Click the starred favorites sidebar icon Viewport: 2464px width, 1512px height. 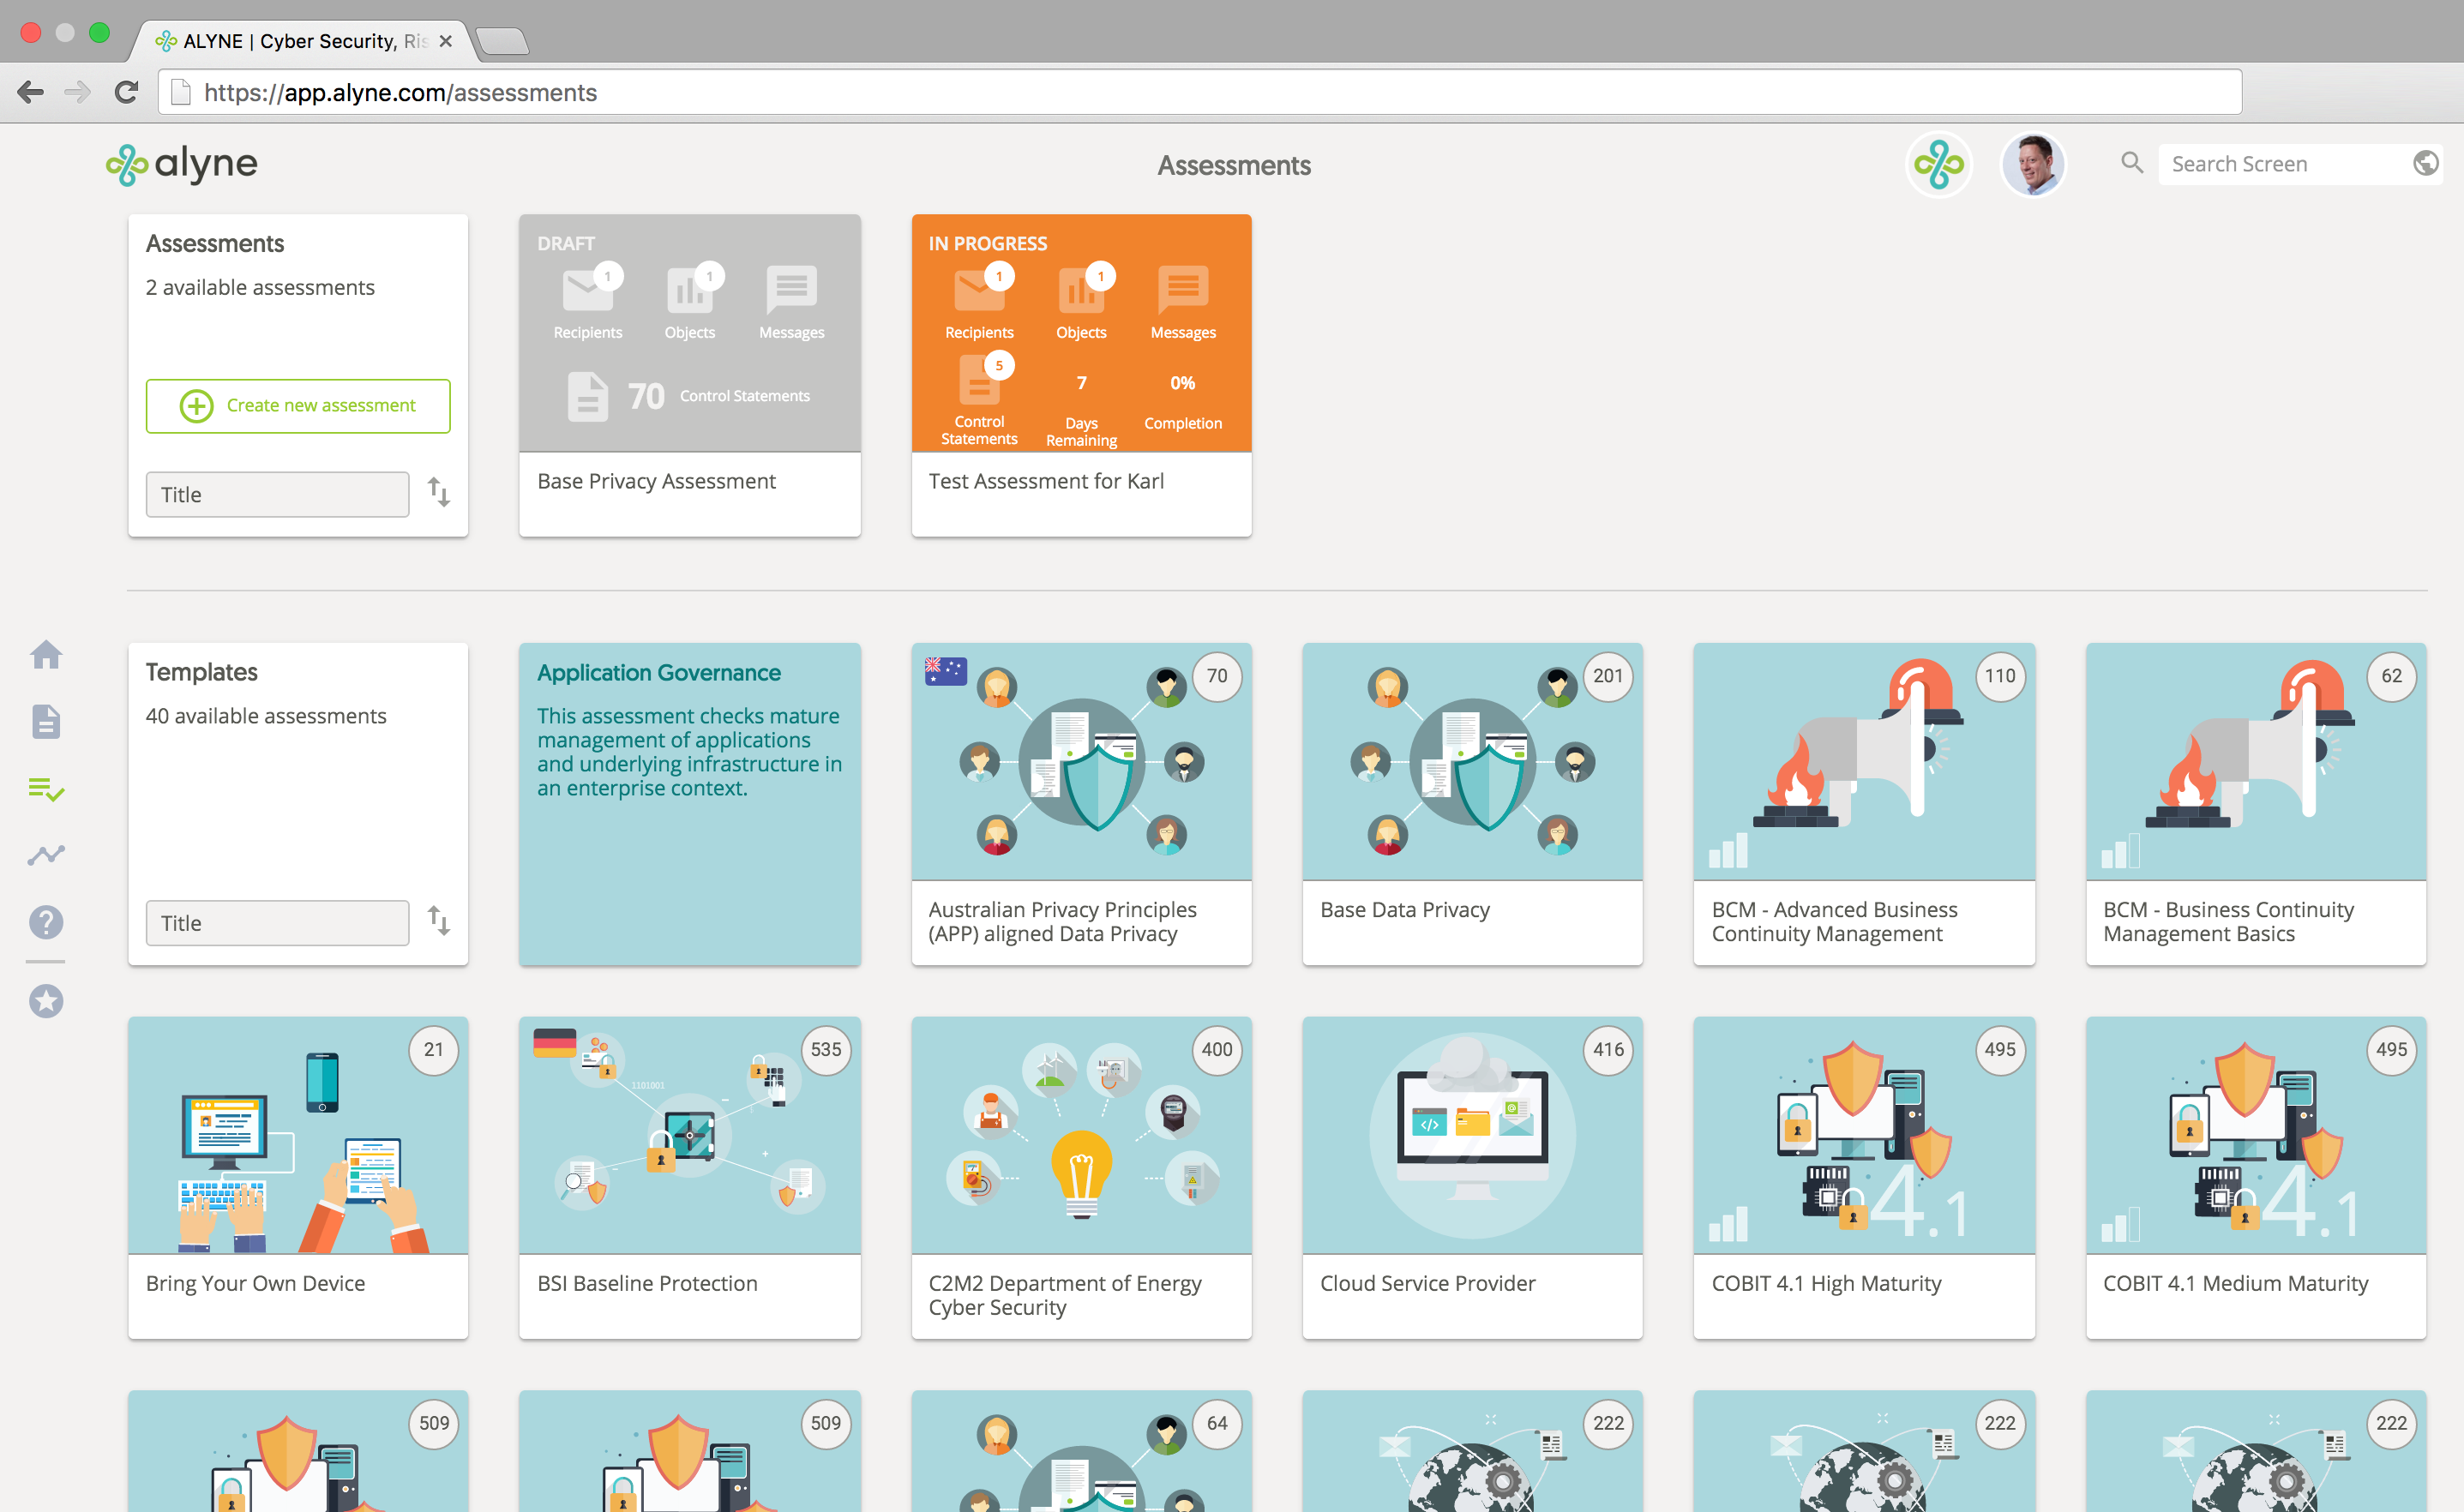pos(46,1001)
